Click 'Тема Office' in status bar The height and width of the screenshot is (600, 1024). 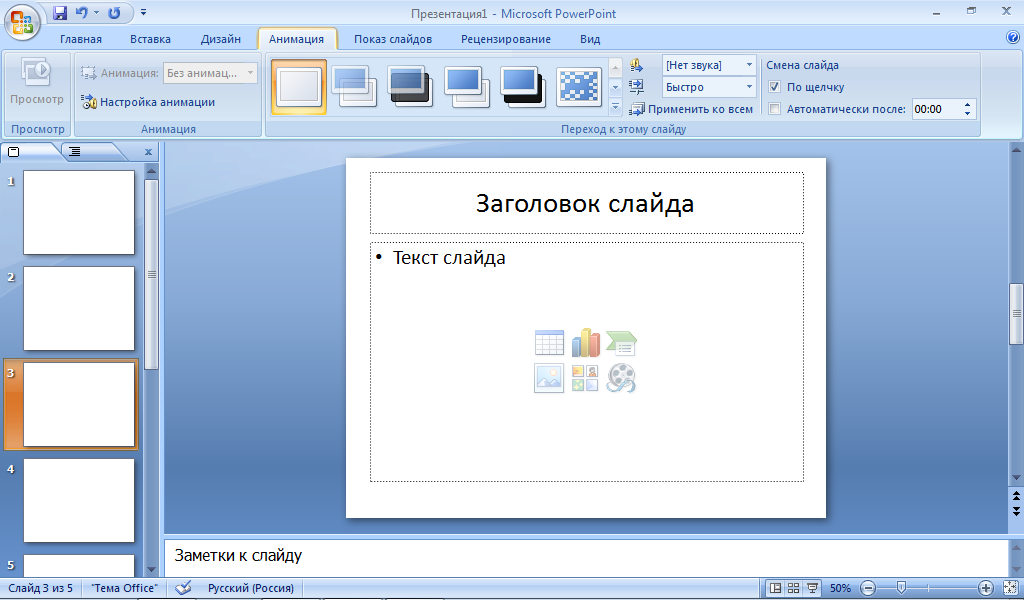pyautogui.click(x=124, y=588)
